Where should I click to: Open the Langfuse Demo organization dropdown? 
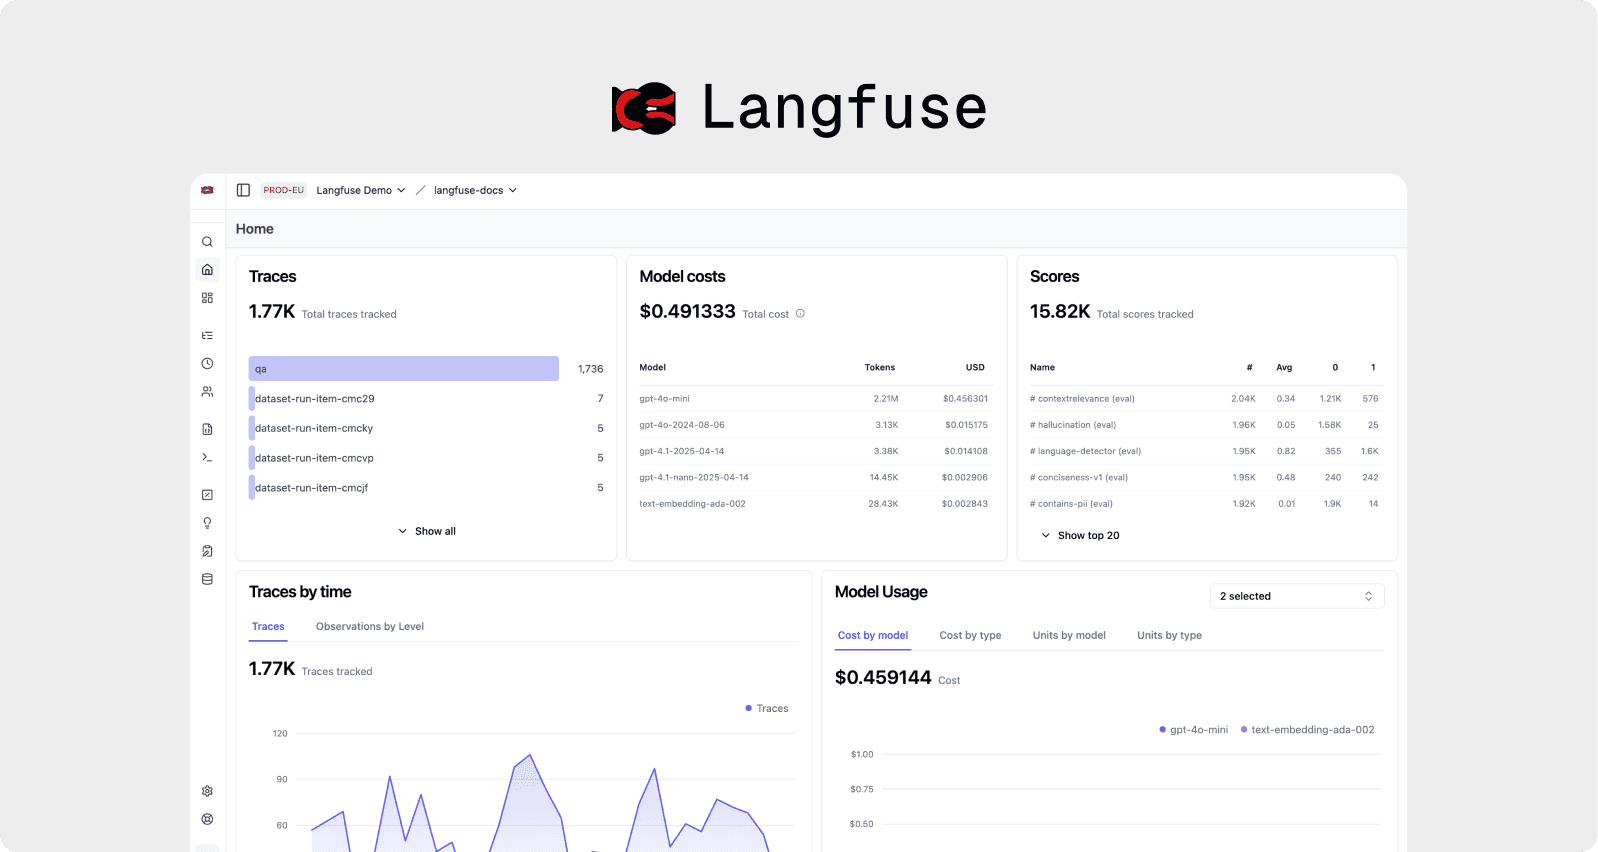pos(361,190)
